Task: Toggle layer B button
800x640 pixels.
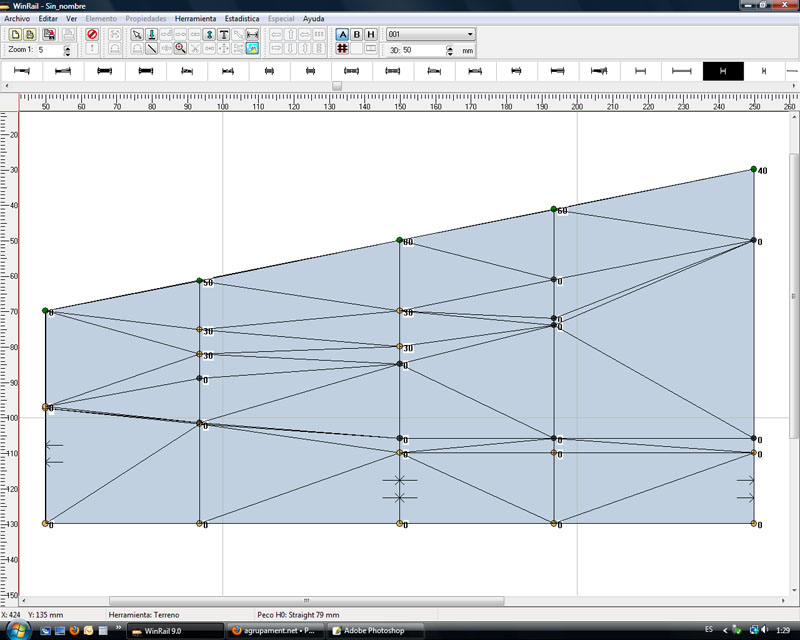Action: pyautogui.click(x=356, y=34)
